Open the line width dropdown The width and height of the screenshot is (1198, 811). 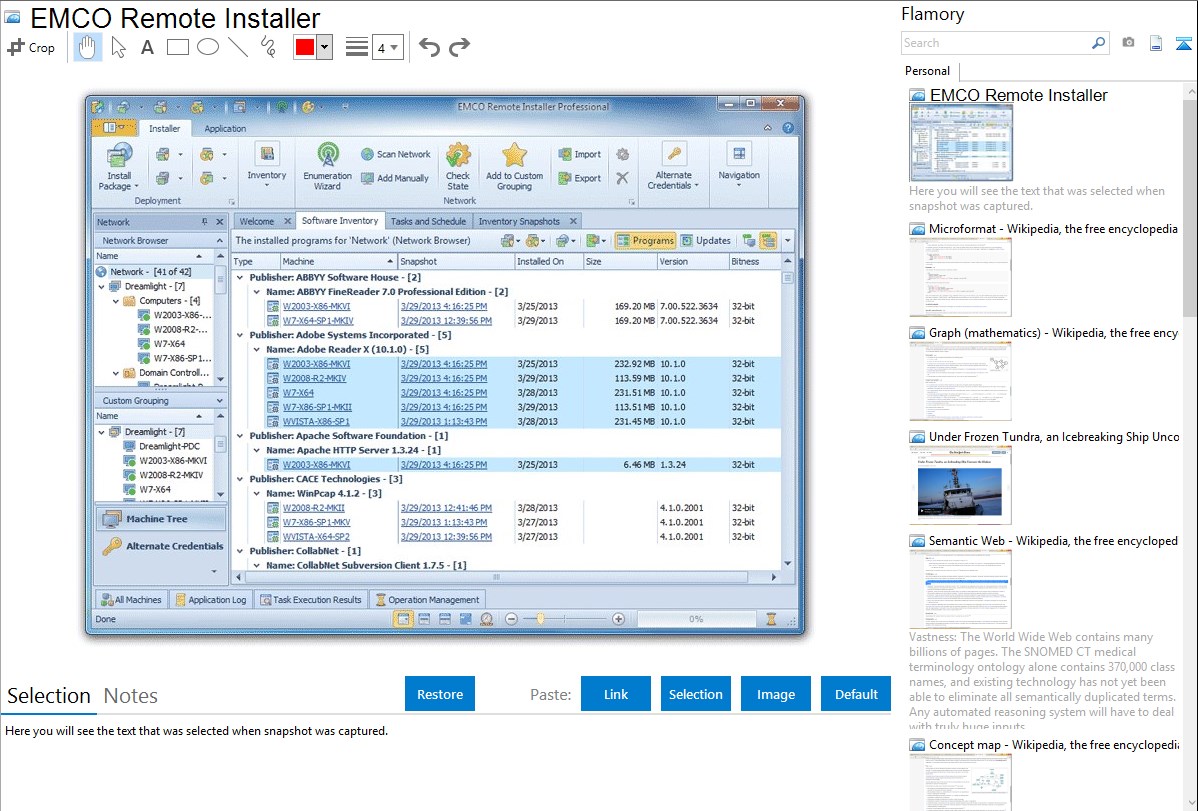[386, 47]
